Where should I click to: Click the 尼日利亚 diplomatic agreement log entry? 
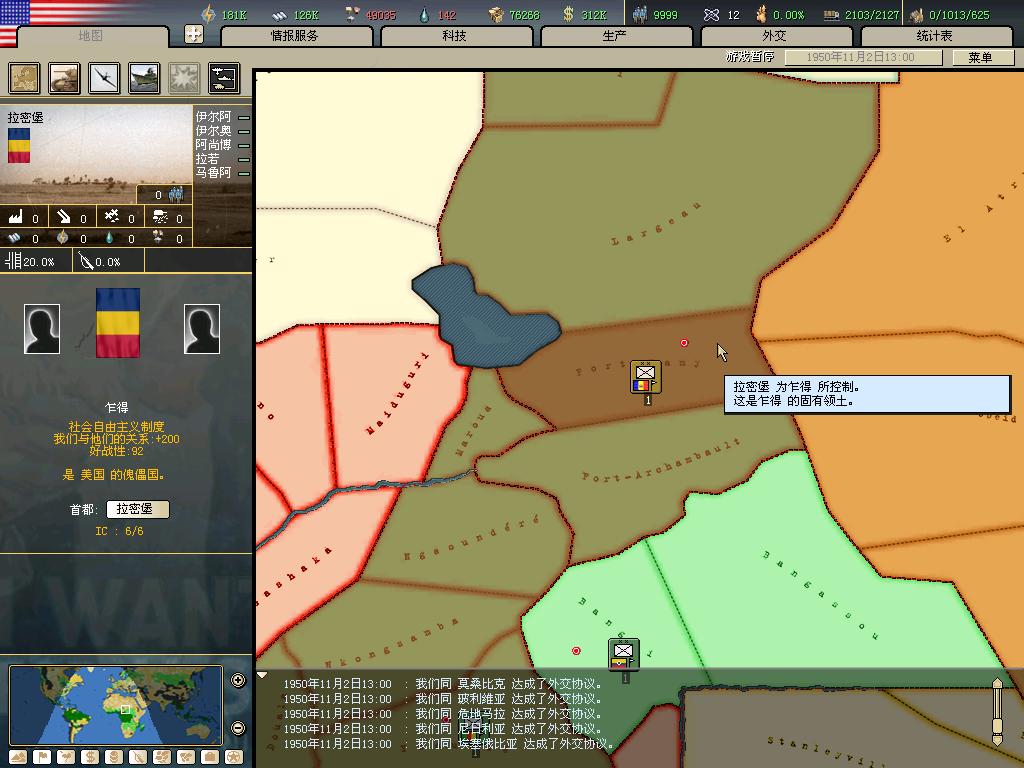[443, 729]
